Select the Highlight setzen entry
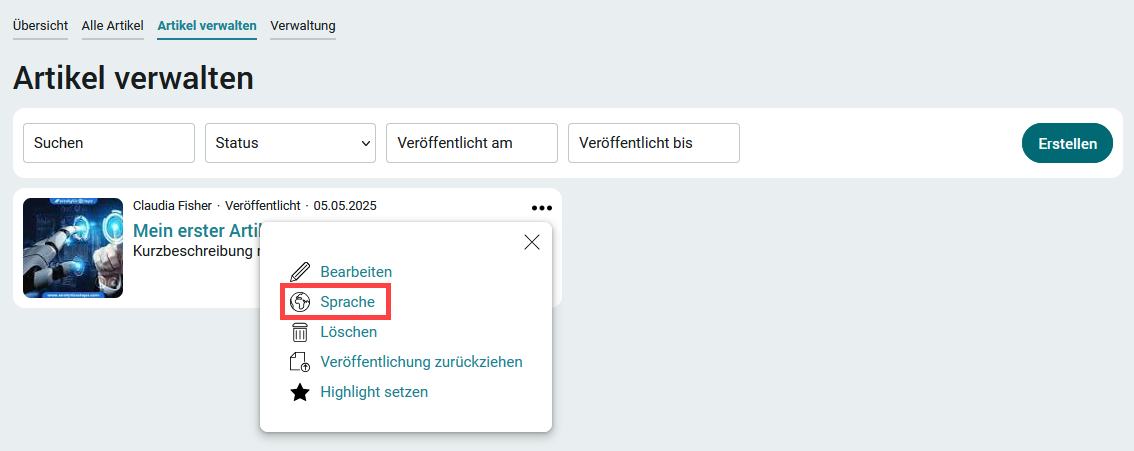 point(374,392)
